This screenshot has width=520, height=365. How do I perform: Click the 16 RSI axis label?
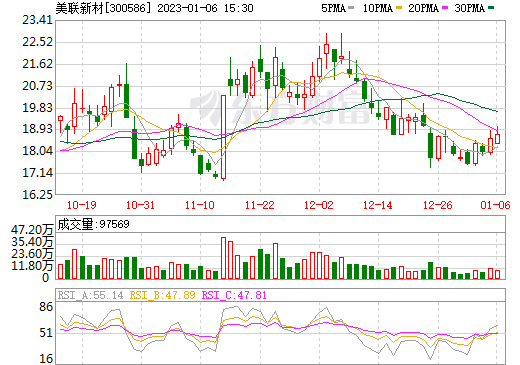(x=46, y=359)
